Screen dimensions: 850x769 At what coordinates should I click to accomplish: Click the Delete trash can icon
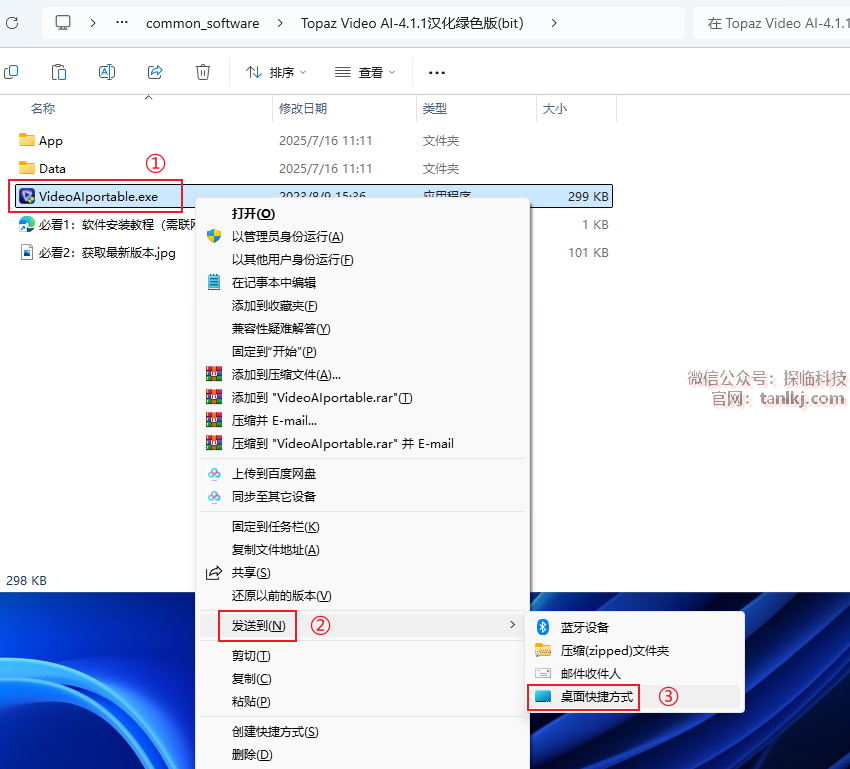point(203,72)
